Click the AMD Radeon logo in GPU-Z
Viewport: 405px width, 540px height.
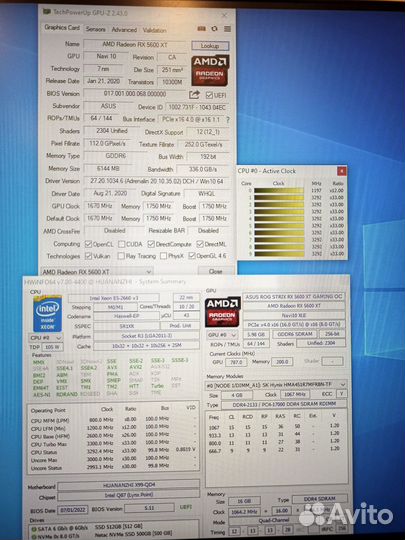[x=210, y=71]
